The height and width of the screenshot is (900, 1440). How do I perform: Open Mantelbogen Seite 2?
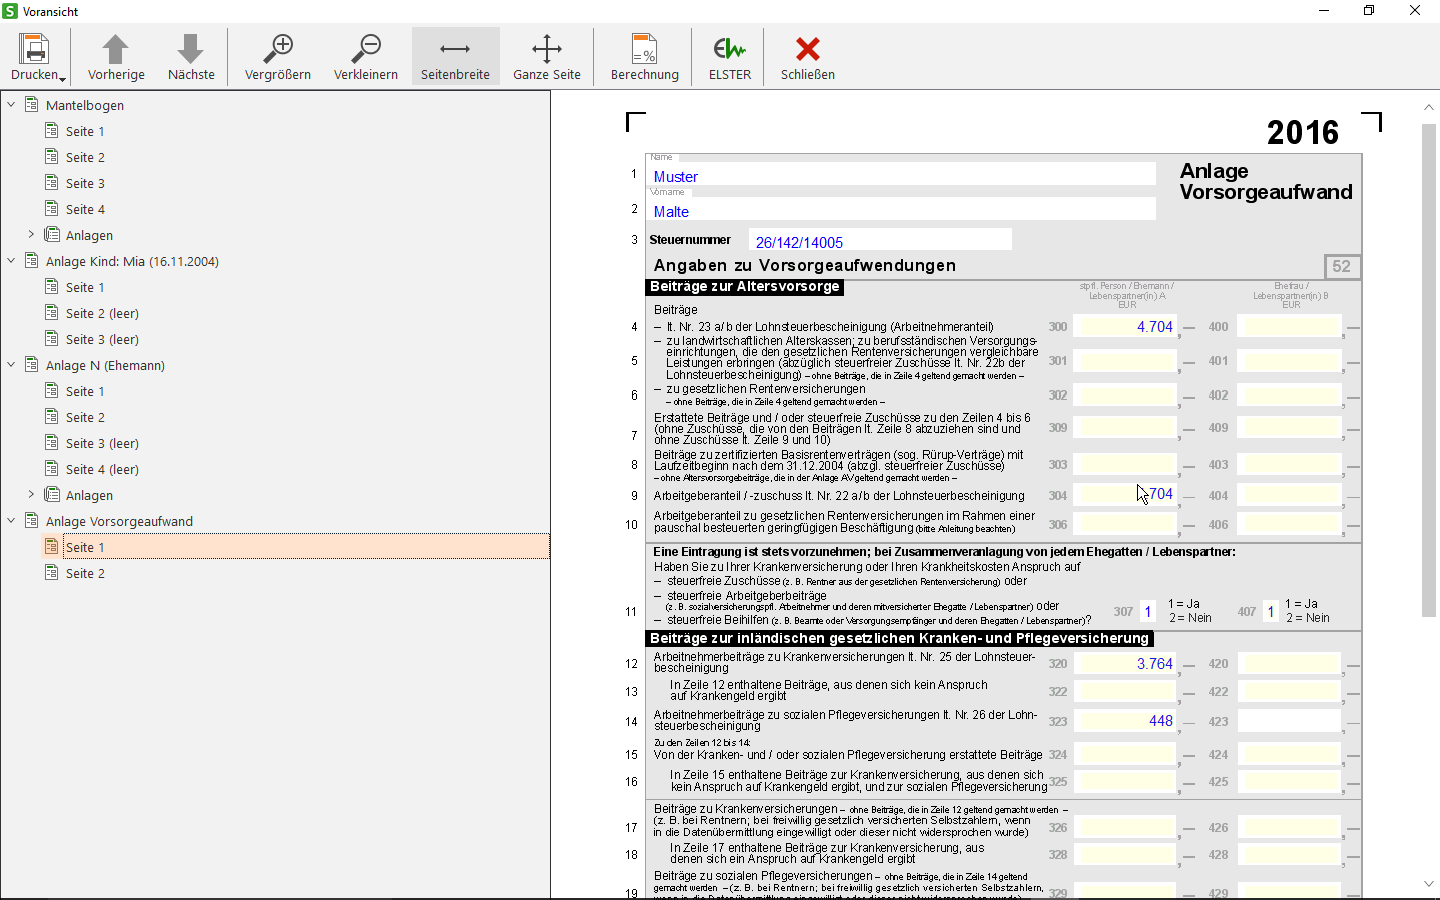tap(85, 157)
